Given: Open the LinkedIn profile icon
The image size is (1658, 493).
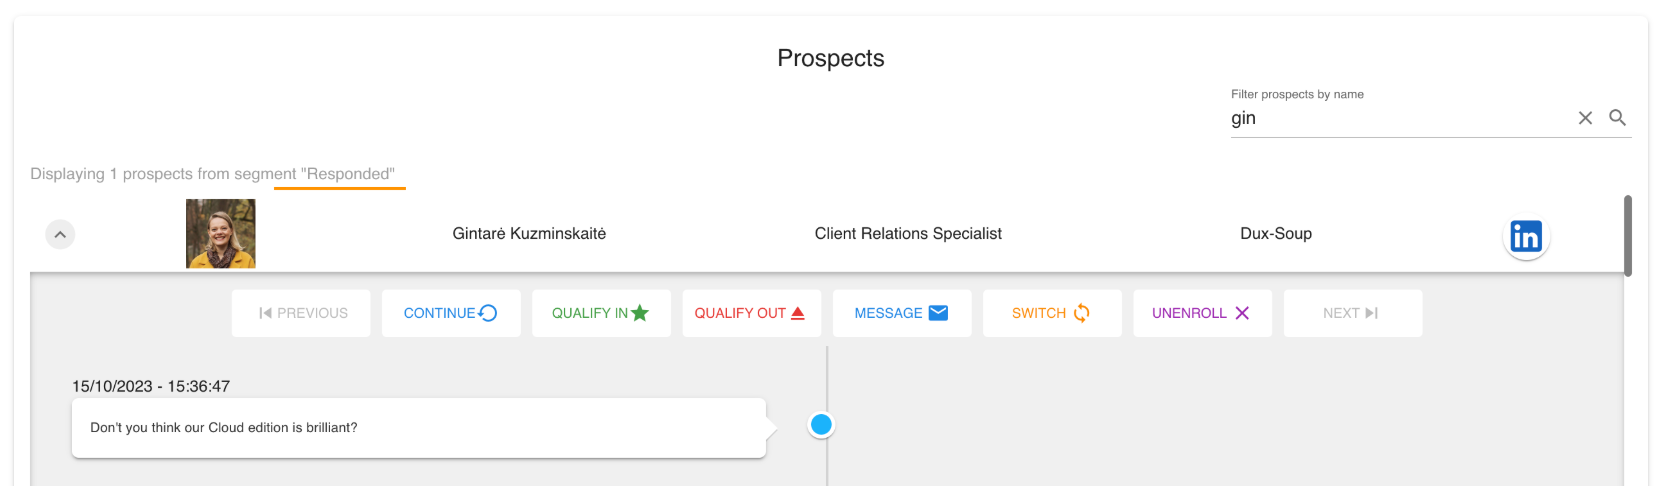Looking at the screenshot, I should click(1526, 236).
